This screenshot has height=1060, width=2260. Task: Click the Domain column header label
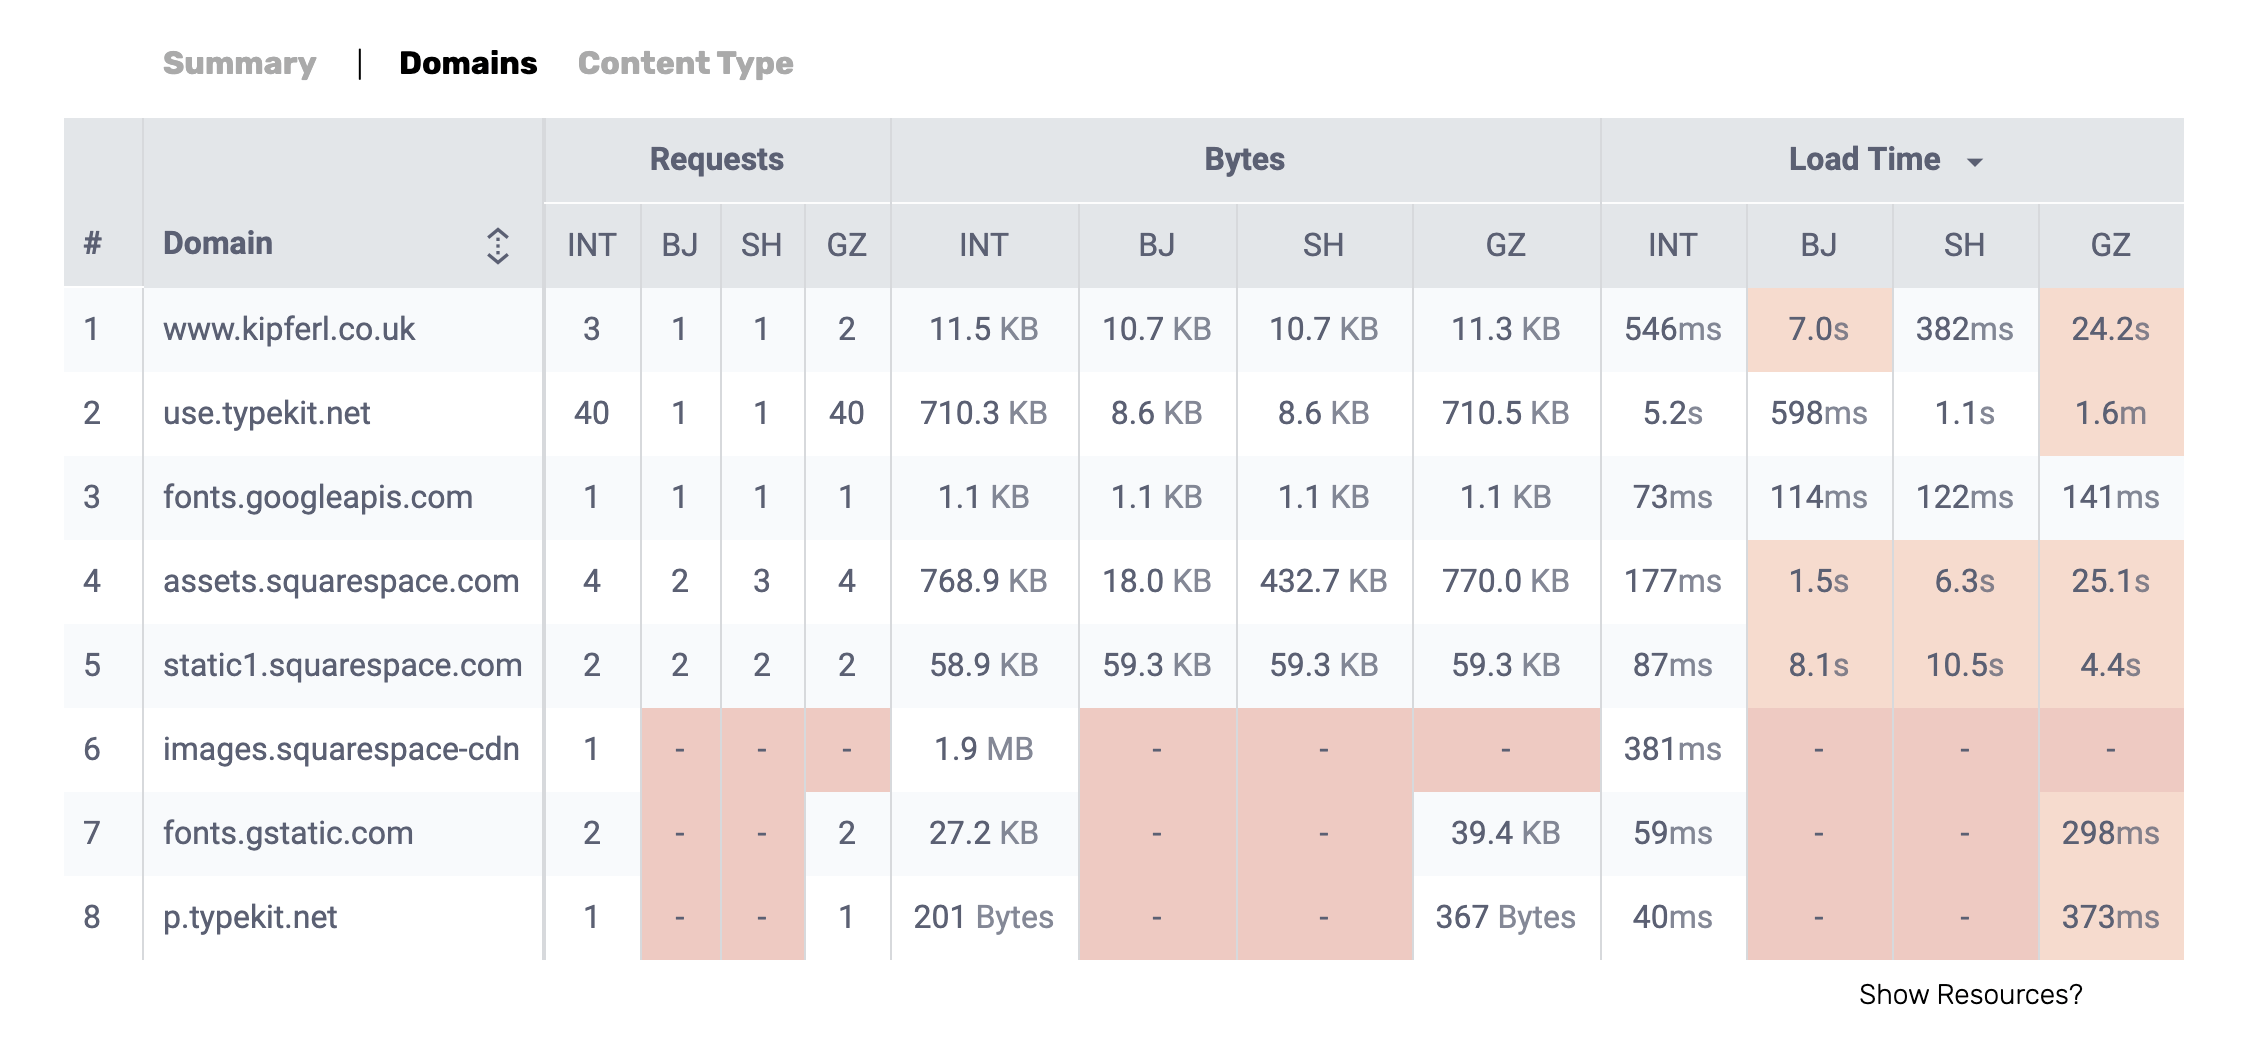coord(218,243)
